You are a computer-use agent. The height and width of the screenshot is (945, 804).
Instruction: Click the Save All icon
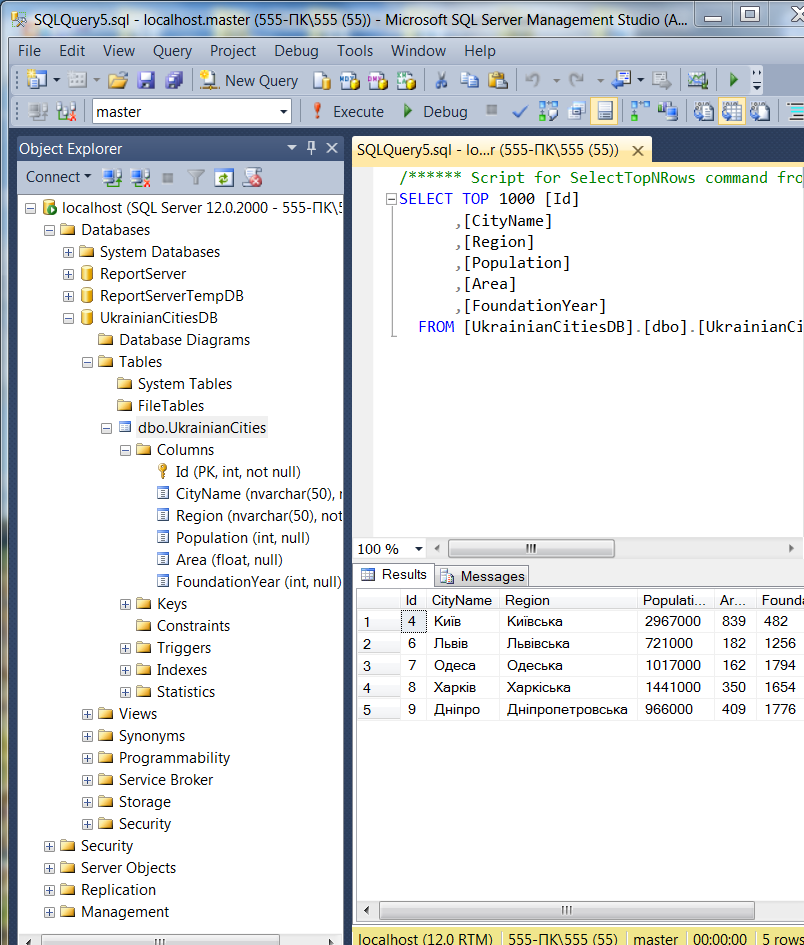coord(174,80)
